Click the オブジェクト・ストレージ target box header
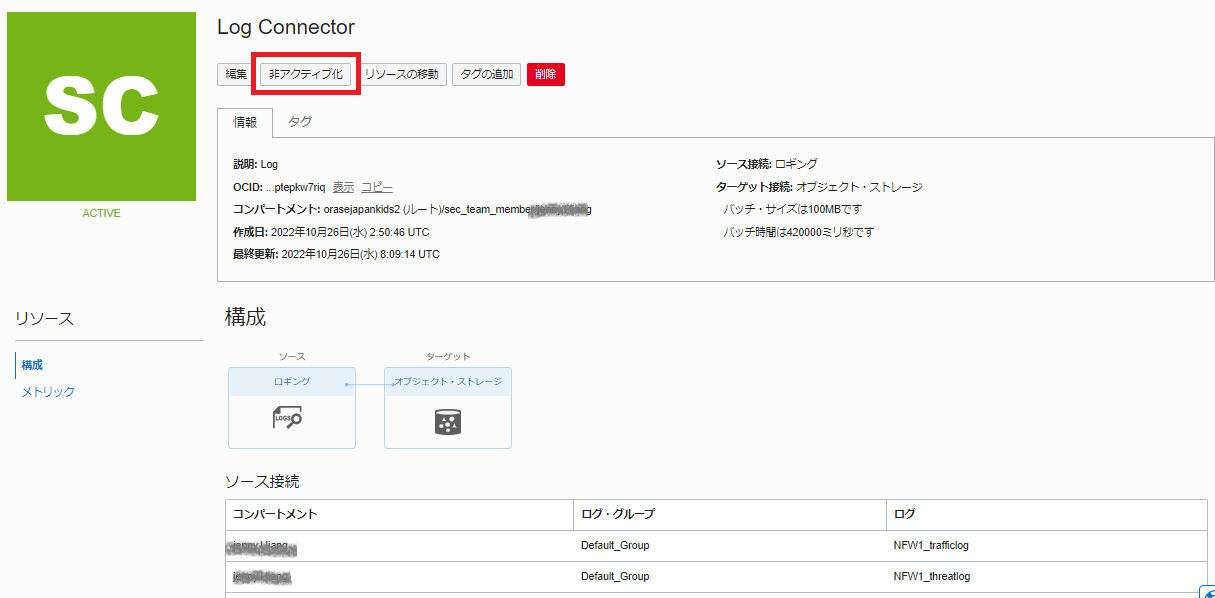 [x=448, y=381]
